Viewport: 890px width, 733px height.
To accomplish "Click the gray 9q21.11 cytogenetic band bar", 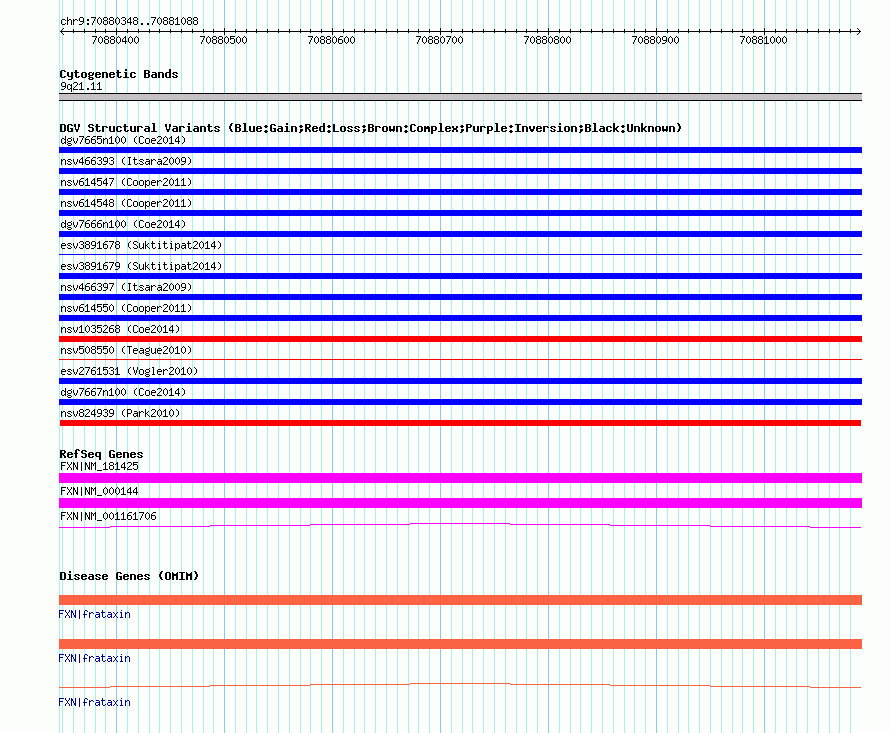I will tap(460, 97).
